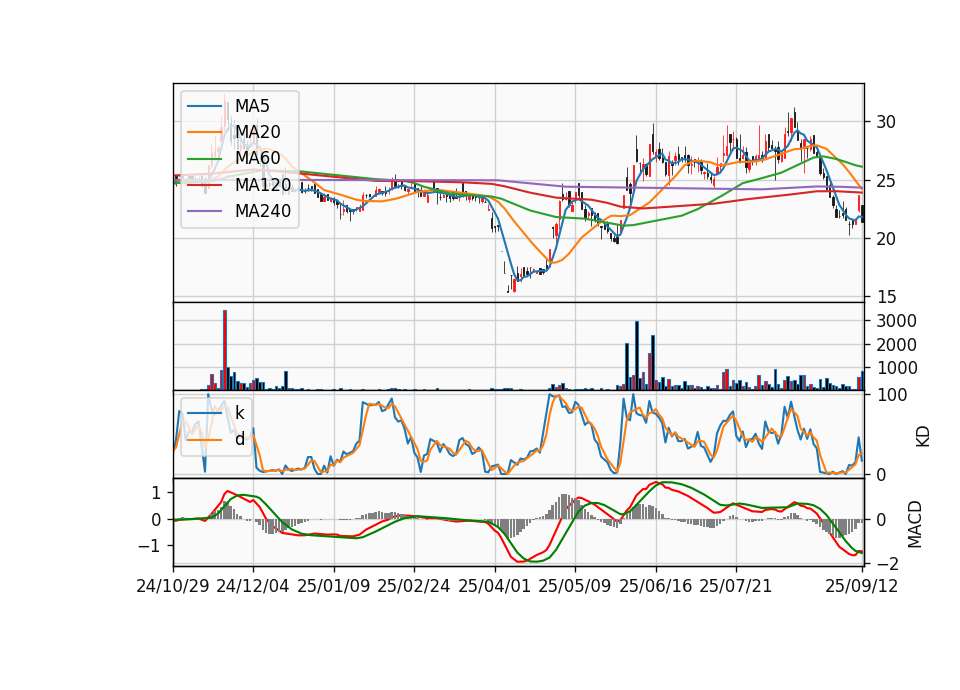This screenshot has width=960, height=690.
Task: Click the price axis value 15
Action: click(x=886, y=297)
